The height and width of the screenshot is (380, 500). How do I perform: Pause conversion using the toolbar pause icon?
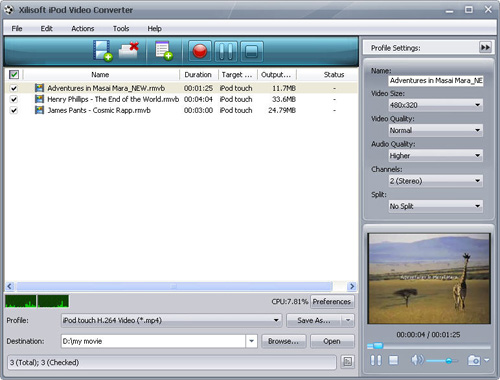[226, 51]
